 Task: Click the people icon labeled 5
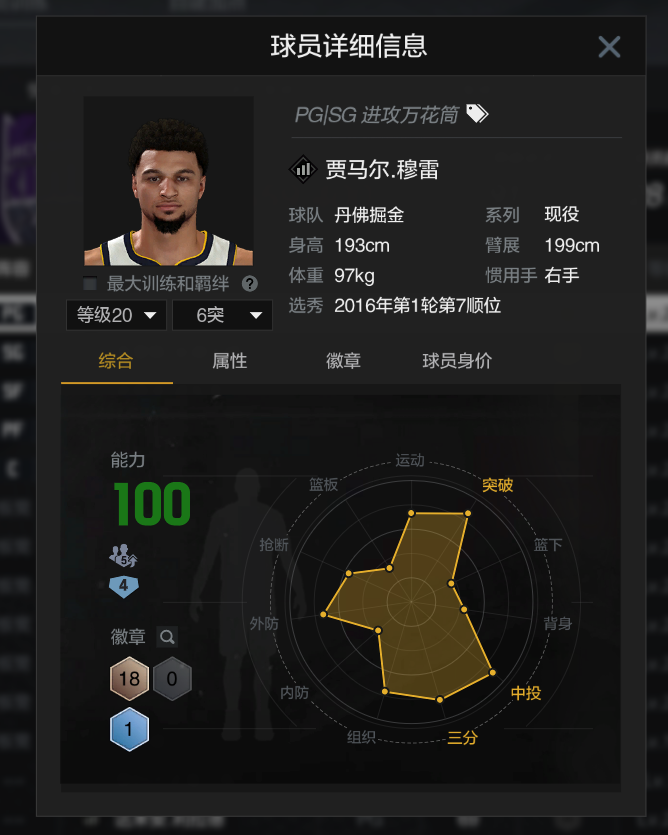tap(123, 555)
